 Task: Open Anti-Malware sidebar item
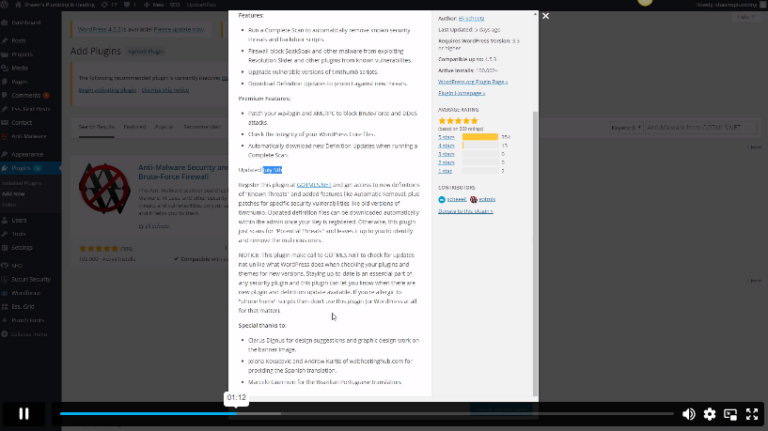(x=28, y=137)
